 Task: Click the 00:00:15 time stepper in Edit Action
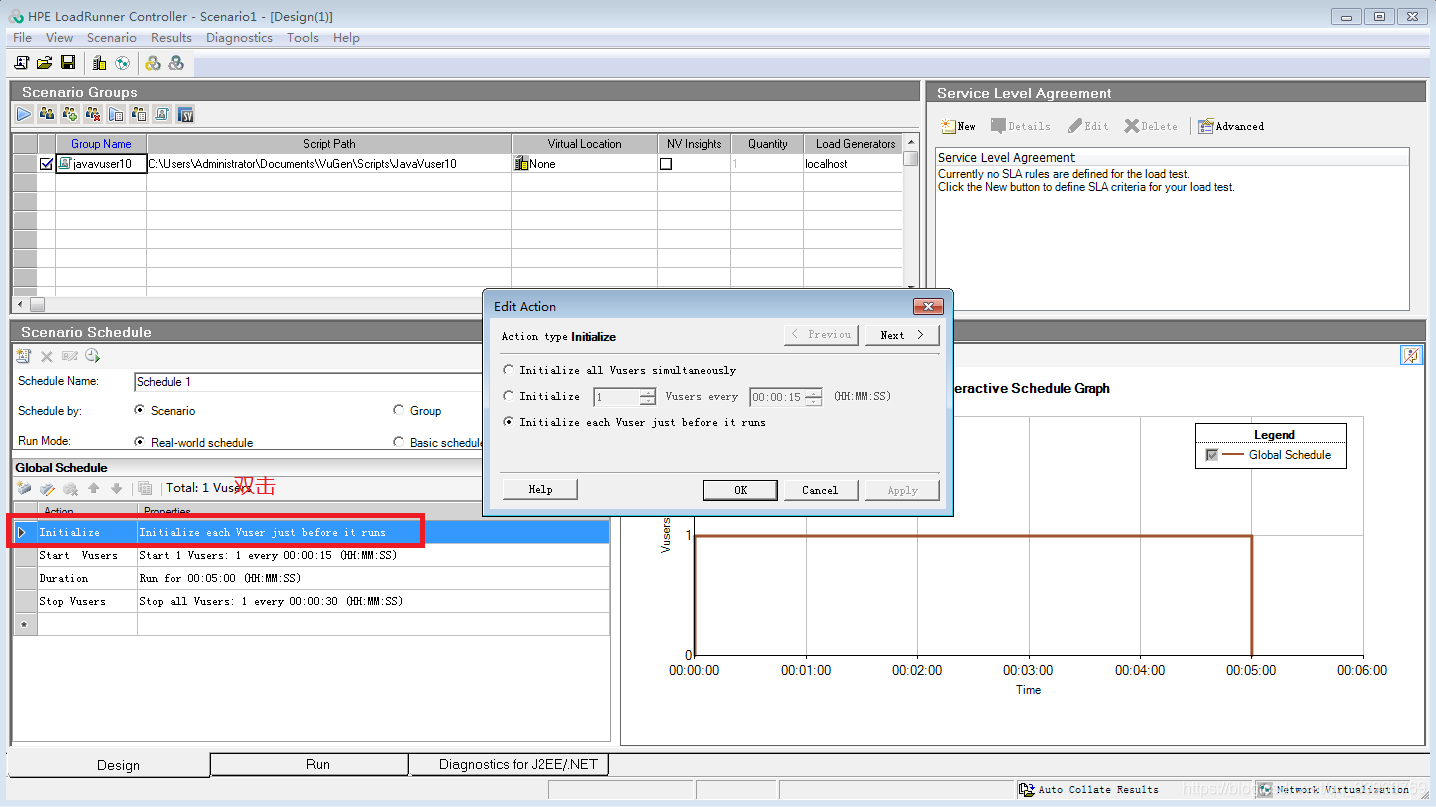[x=813, y=397]
